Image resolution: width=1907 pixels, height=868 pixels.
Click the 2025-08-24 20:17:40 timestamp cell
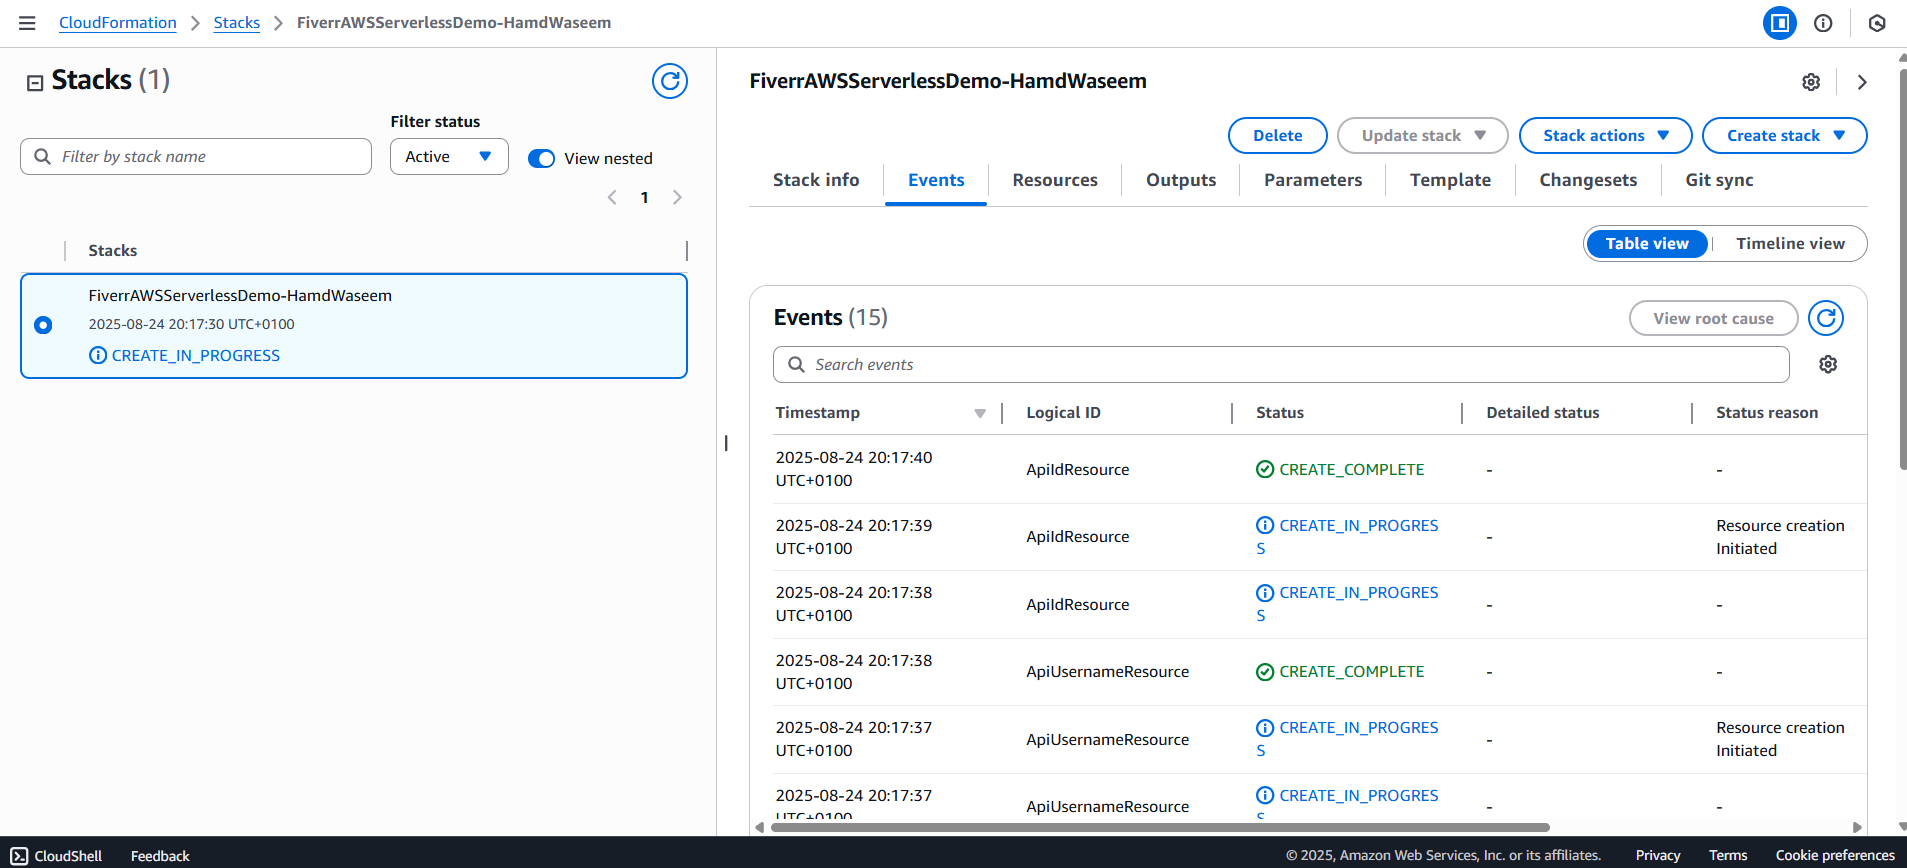tap(854, 469)
